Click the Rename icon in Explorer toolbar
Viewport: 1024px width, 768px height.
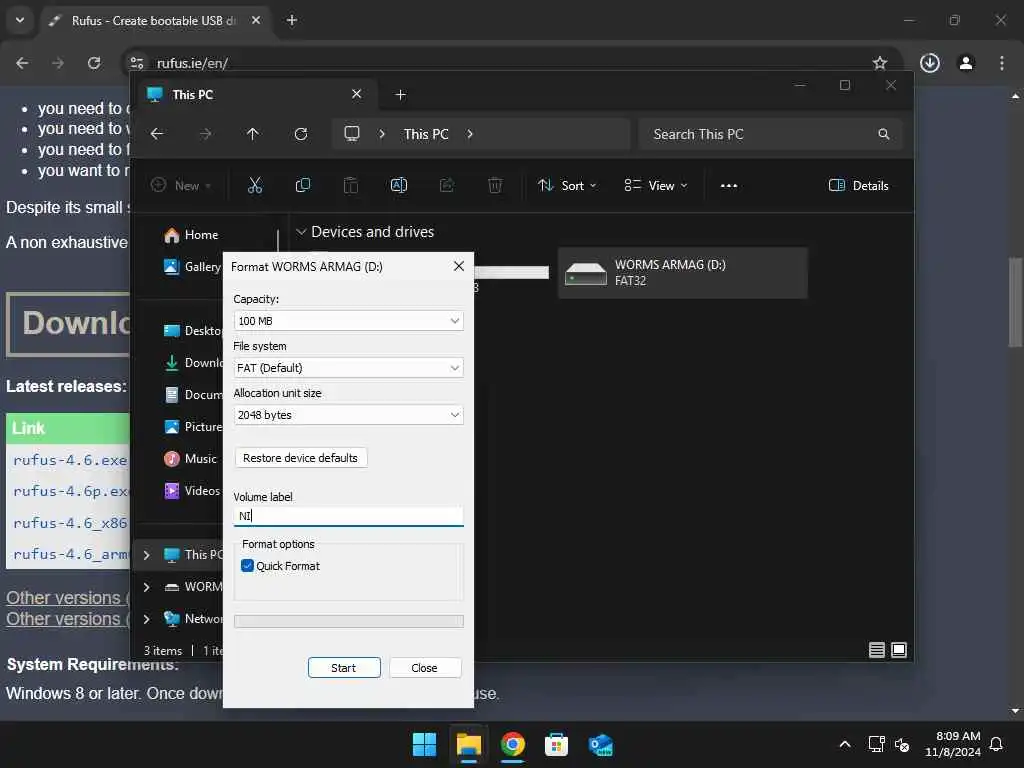tap(398, 185)
